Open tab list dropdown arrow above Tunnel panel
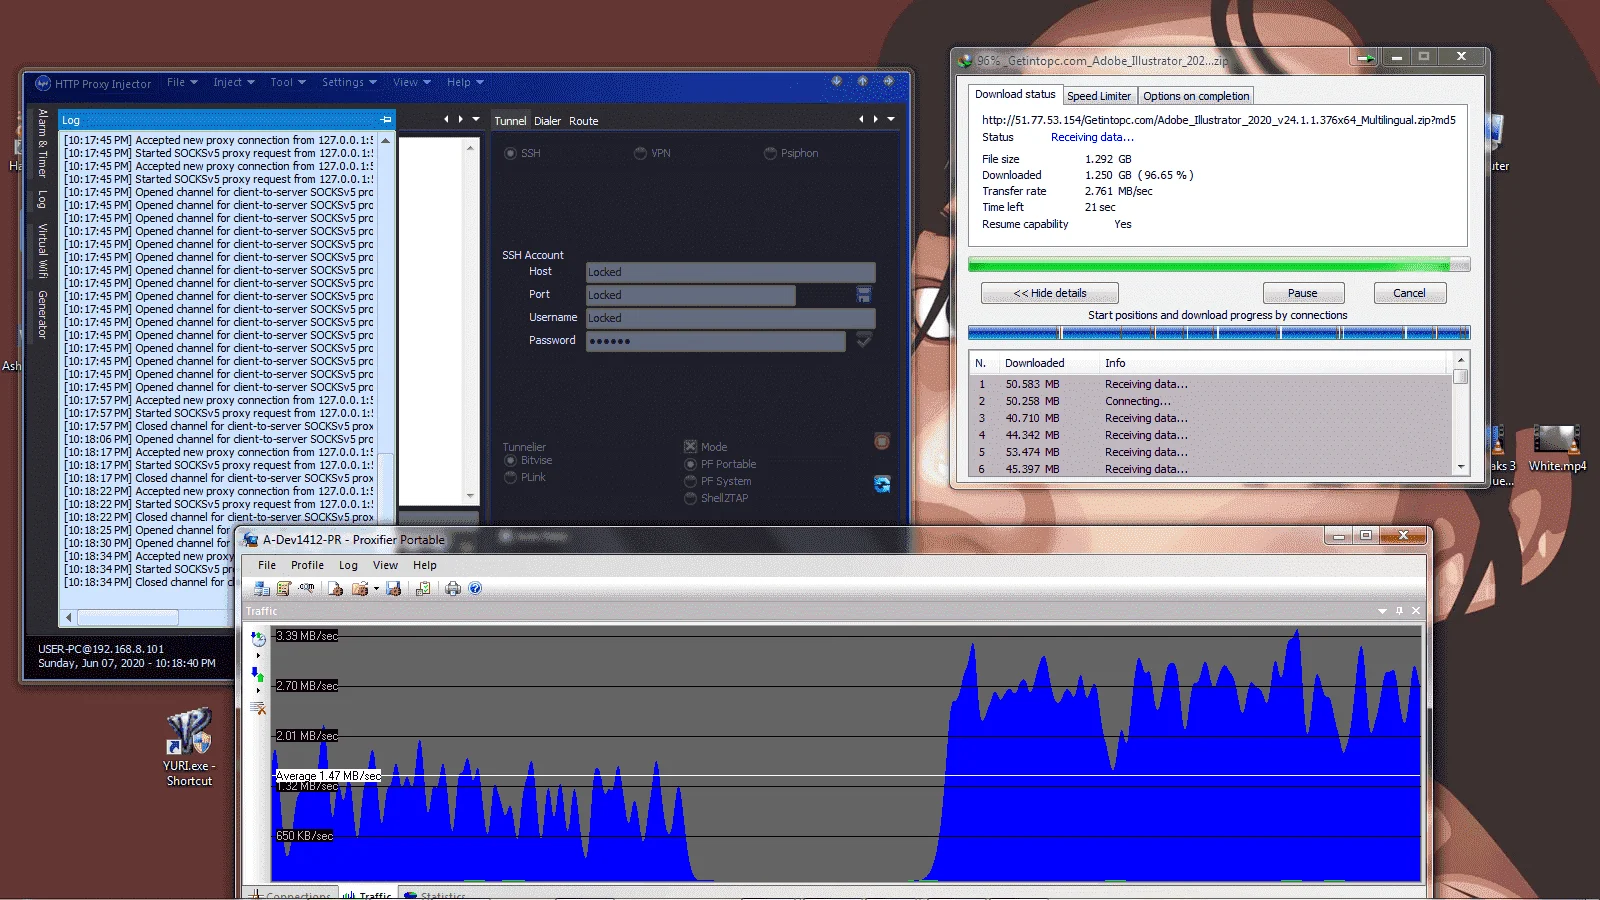 click(x=891, y=119)
